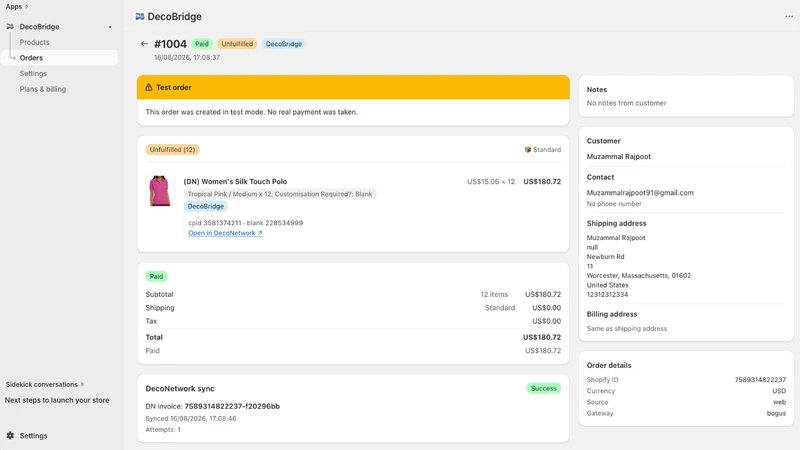Click the Unfulfilled badge in order header

237,44
